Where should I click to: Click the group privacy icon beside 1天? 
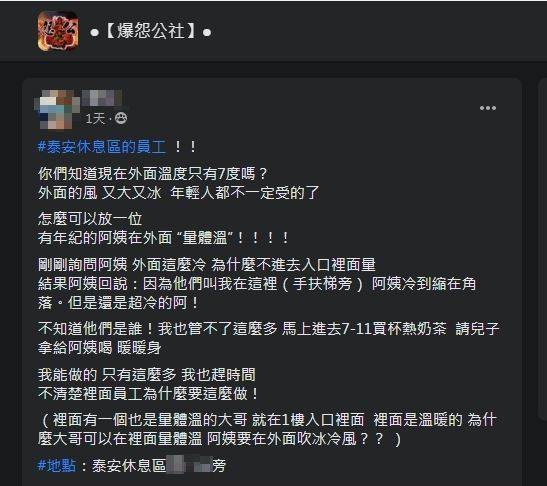click(121, 119)
